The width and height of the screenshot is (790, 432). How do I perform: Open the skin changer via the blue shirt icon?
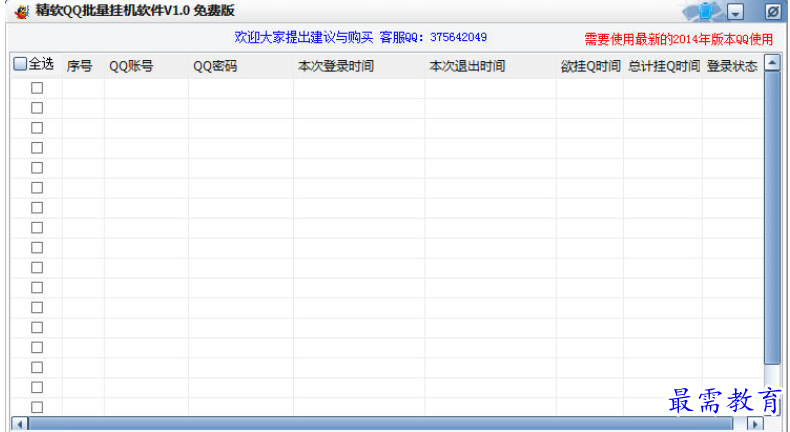pyautogui.click(x=705, y=11)
